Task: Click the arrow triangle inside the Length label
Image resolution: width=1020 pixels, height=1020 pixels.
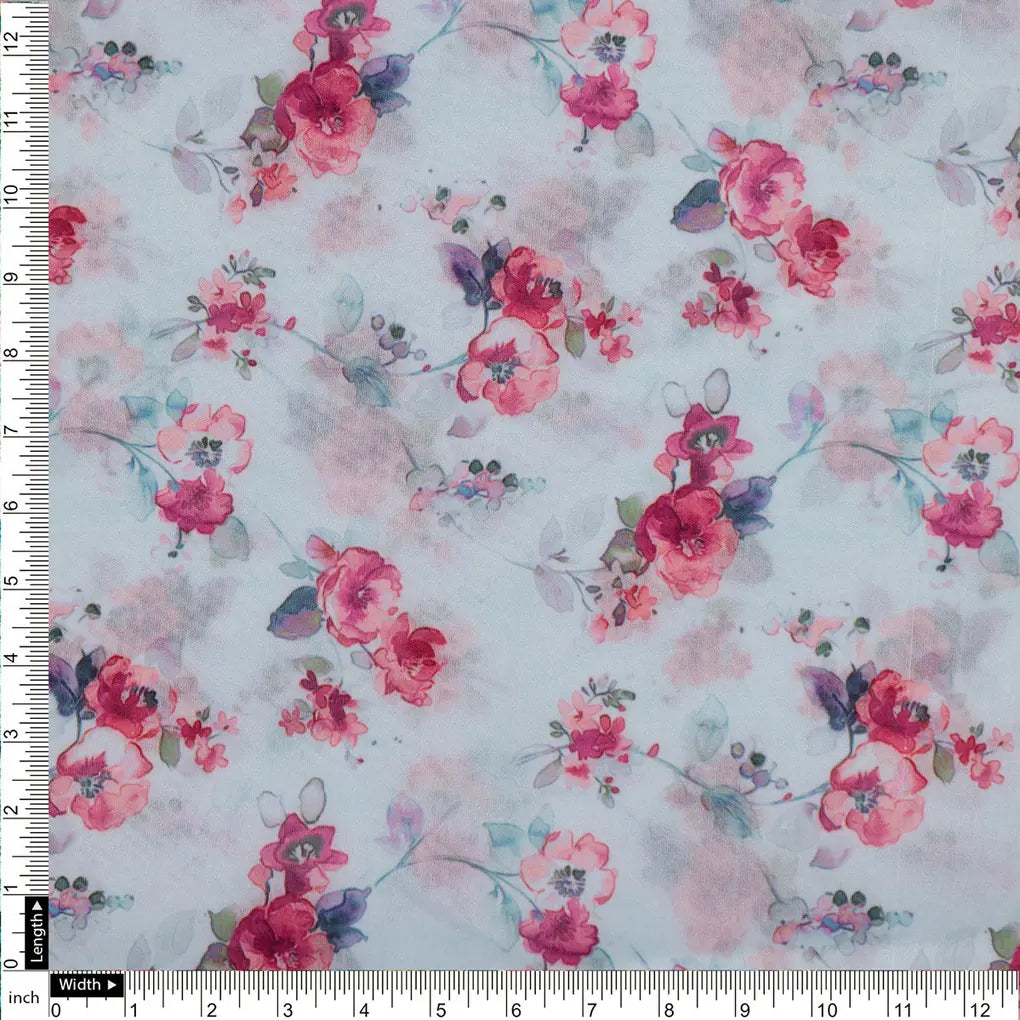Action: click(x=37, y=908)
